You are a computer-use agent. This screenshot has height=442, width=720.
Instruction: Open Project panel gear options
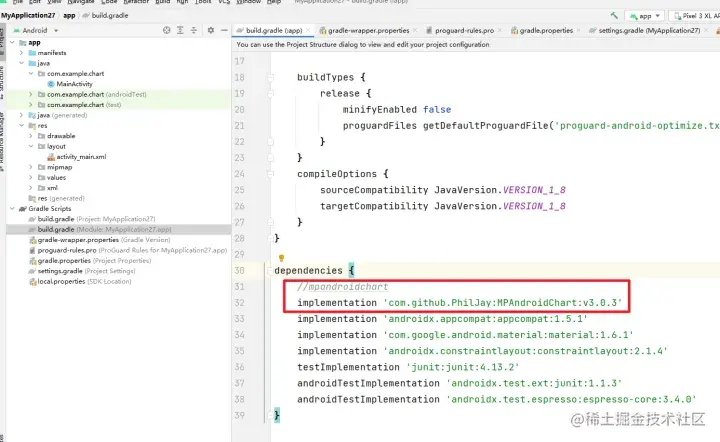(211, 30)
